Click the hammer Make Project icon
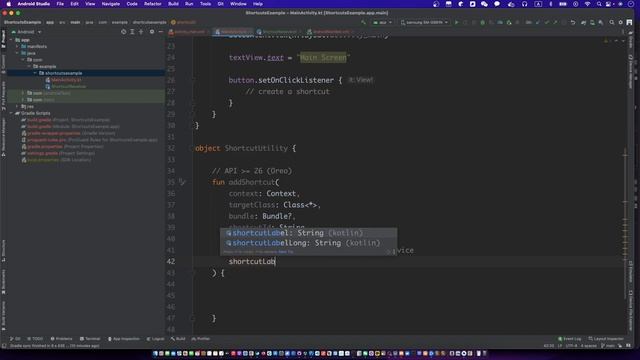The image size is (640, 360). click(x=363, y=22)
